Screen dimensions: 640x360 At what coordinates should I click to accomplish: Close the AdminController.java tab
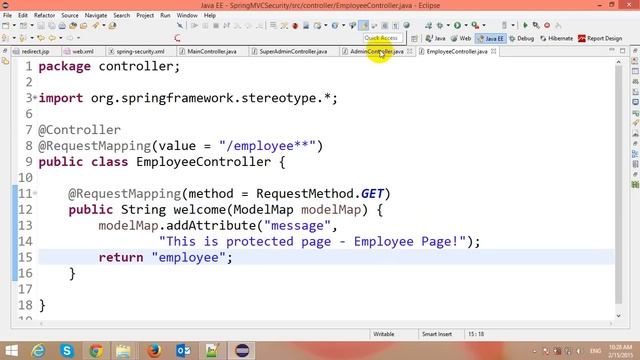(409, 51)
